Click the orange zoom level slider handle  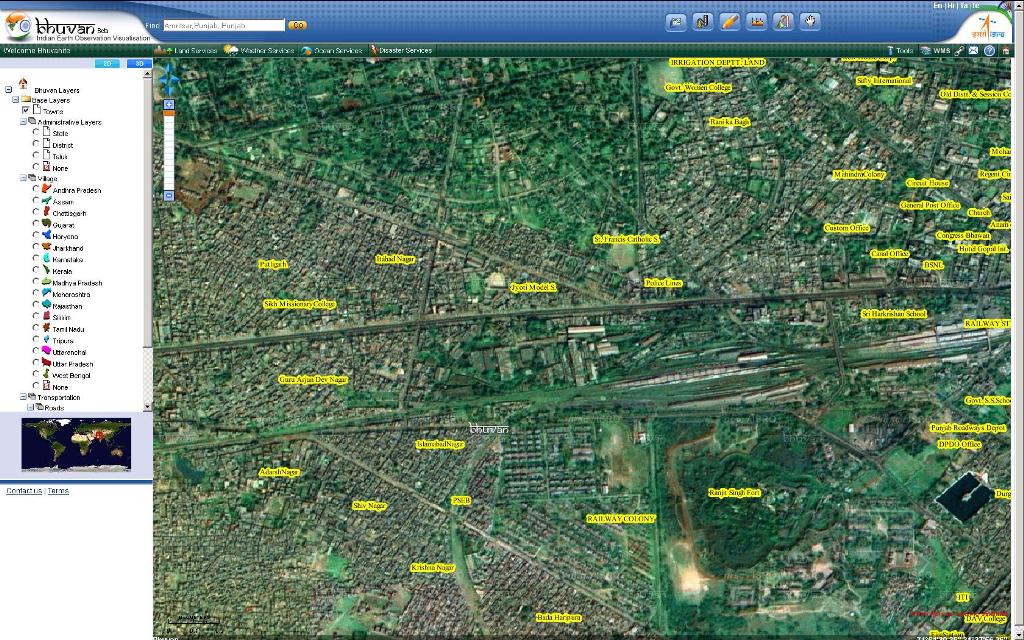point(168,114)
